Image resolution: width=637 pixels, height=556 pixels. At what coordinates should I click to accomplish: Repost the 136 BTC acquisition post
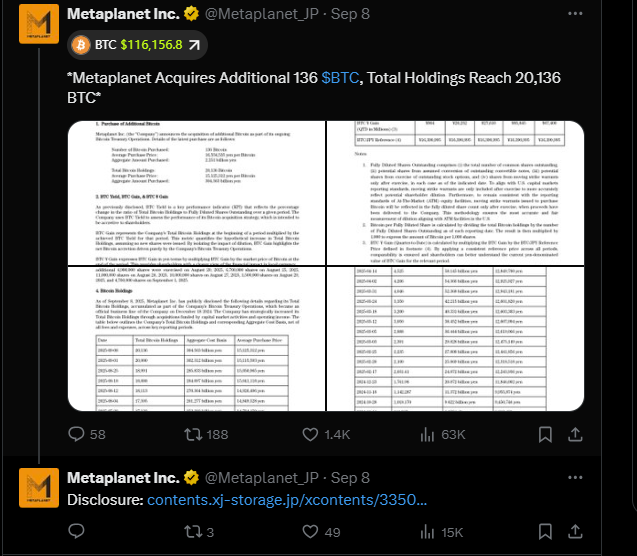[195, 434]
